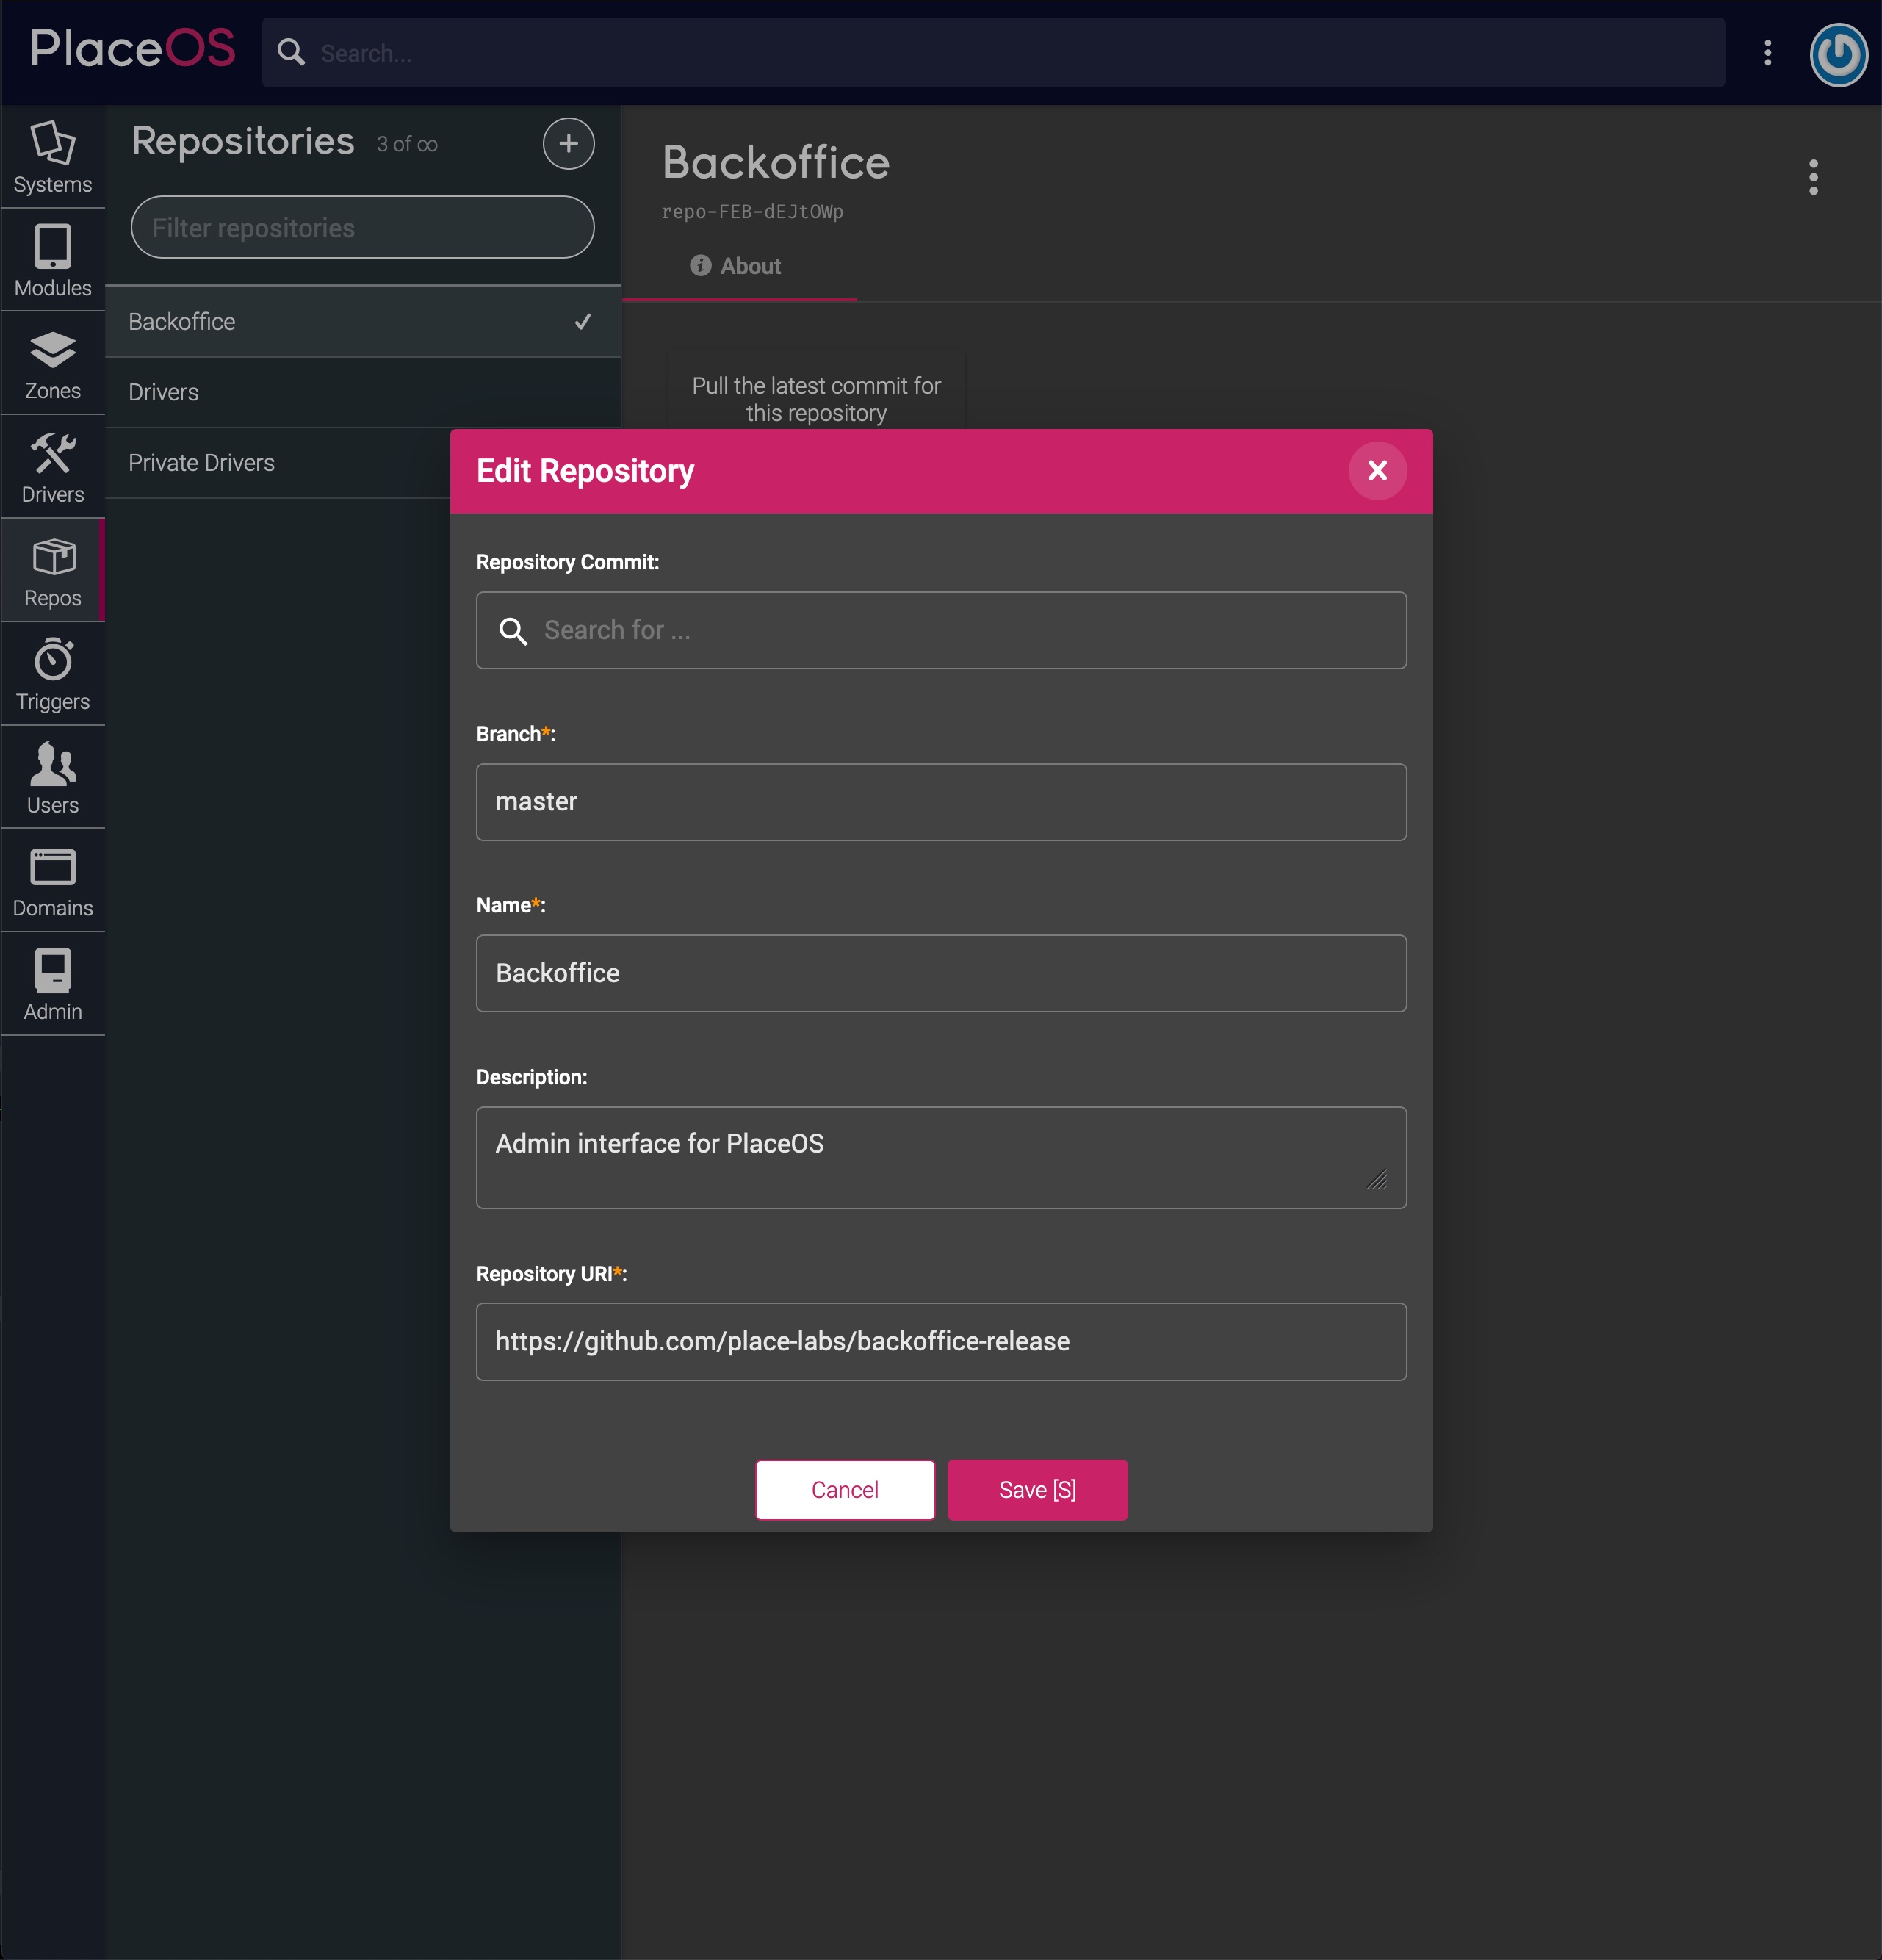Click the Repository Commit search field
The width and height of the screenshot is (1882, 1960).
pos(940,630)
